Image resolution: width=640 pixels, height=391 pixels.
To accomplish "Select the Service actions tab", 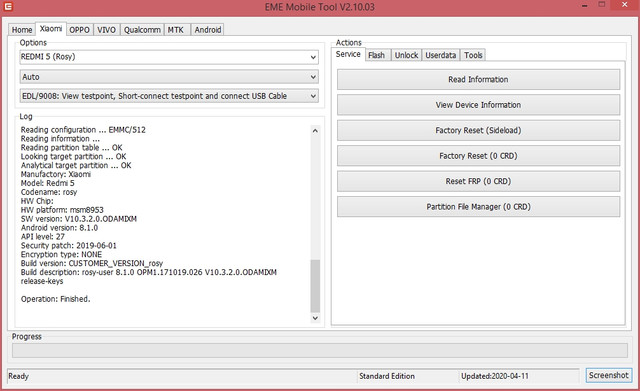I will [x=348, y=54].
